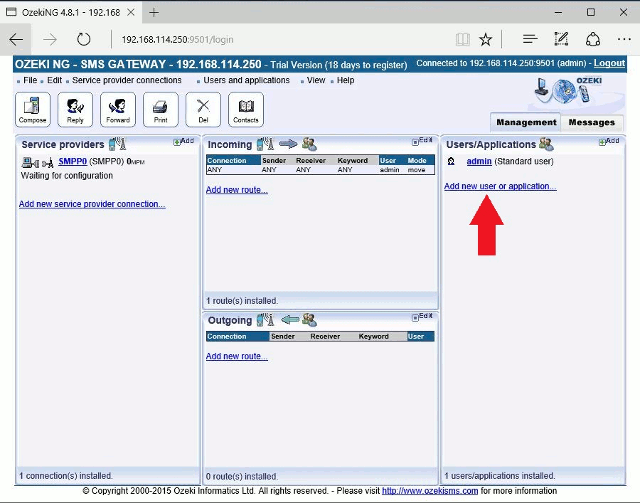Open the admin user link
640x503 pixels.
(479, 161)
